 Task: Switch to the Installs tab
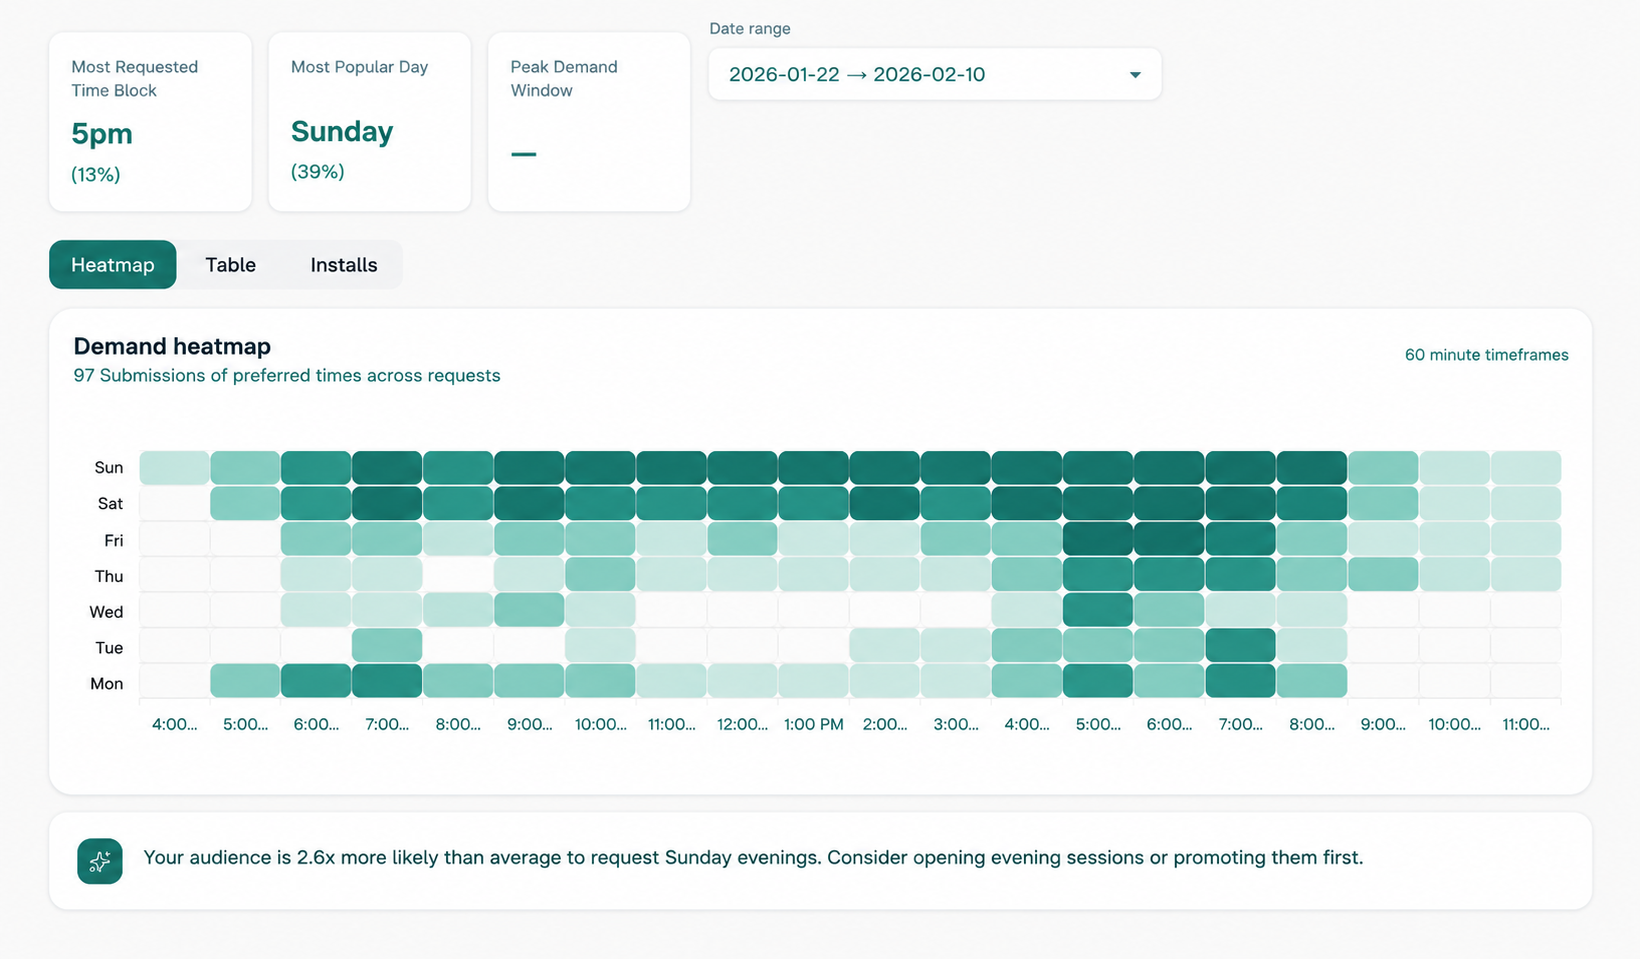[344, 265]
